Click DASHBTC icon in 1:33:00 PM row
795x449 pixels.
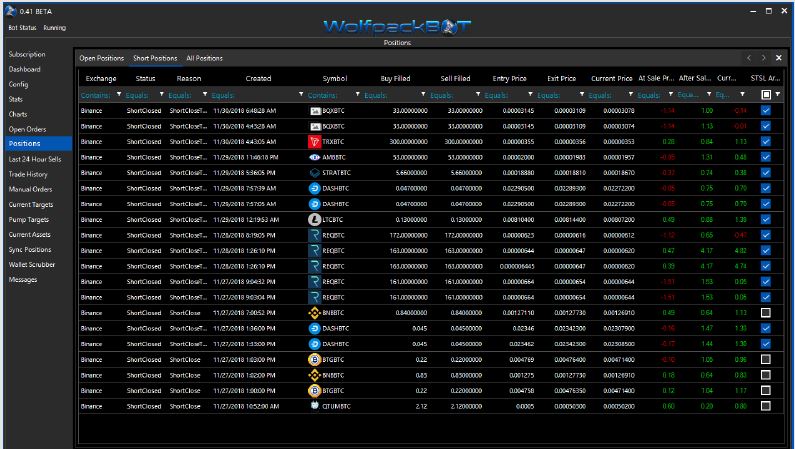[314, 344]
